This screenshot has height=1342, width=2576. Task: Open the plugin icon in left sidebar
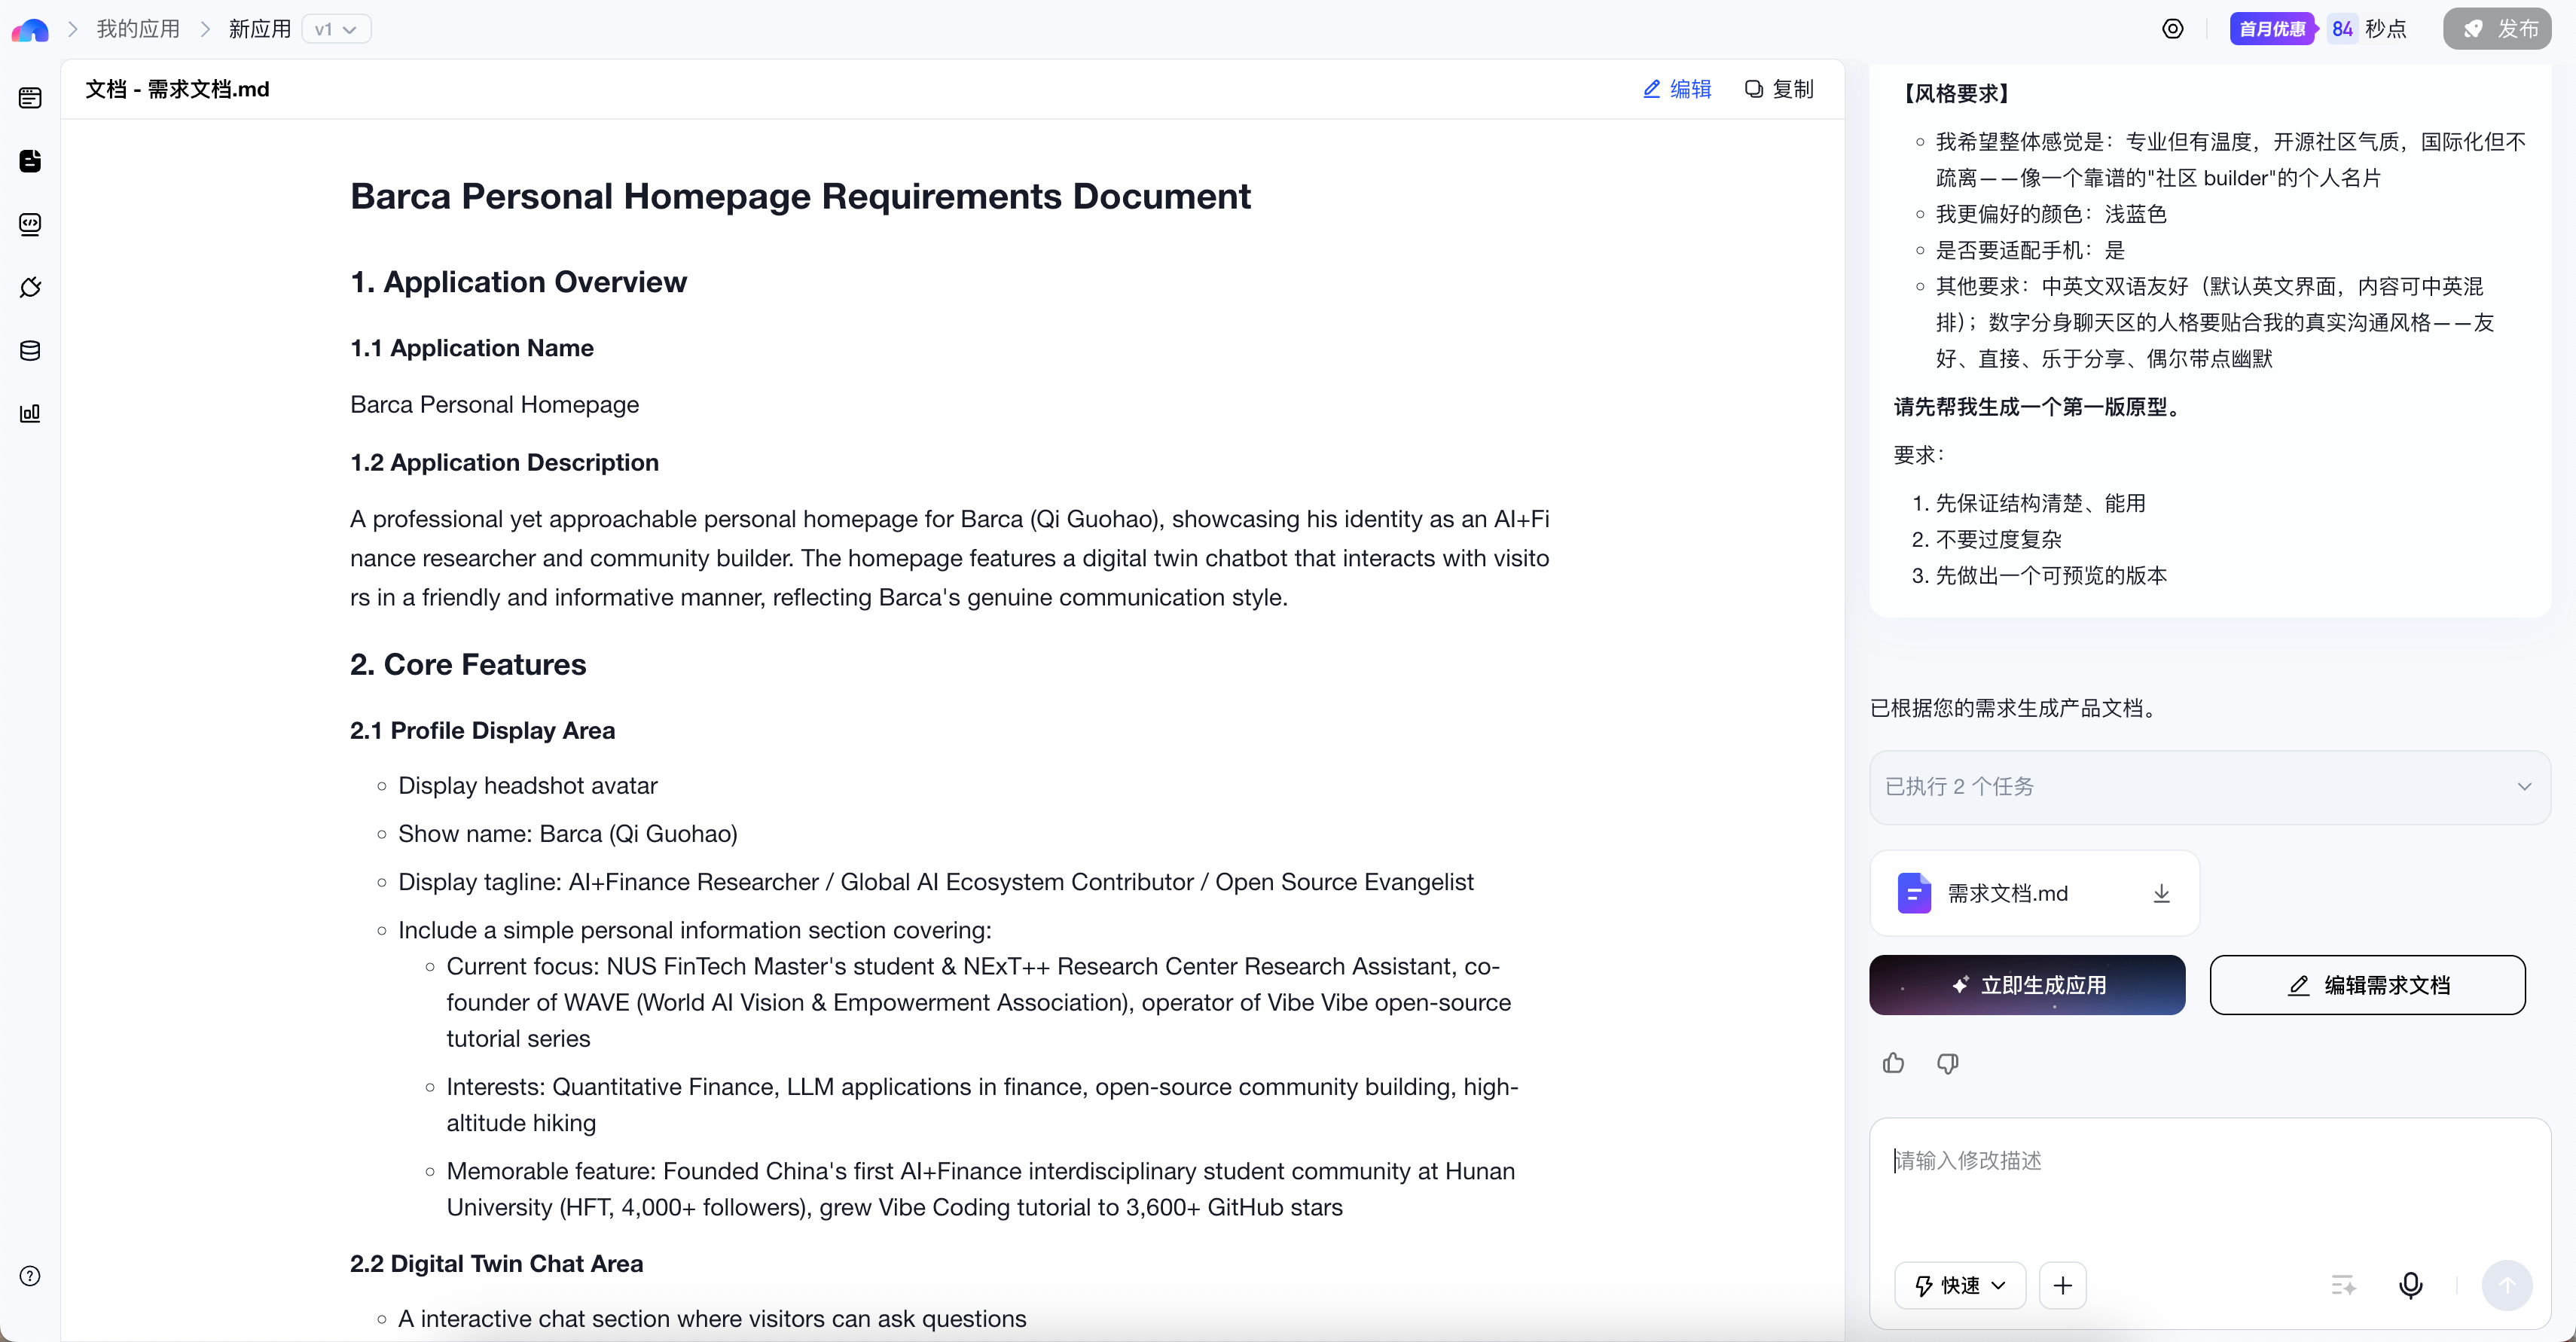coord(30,288)
